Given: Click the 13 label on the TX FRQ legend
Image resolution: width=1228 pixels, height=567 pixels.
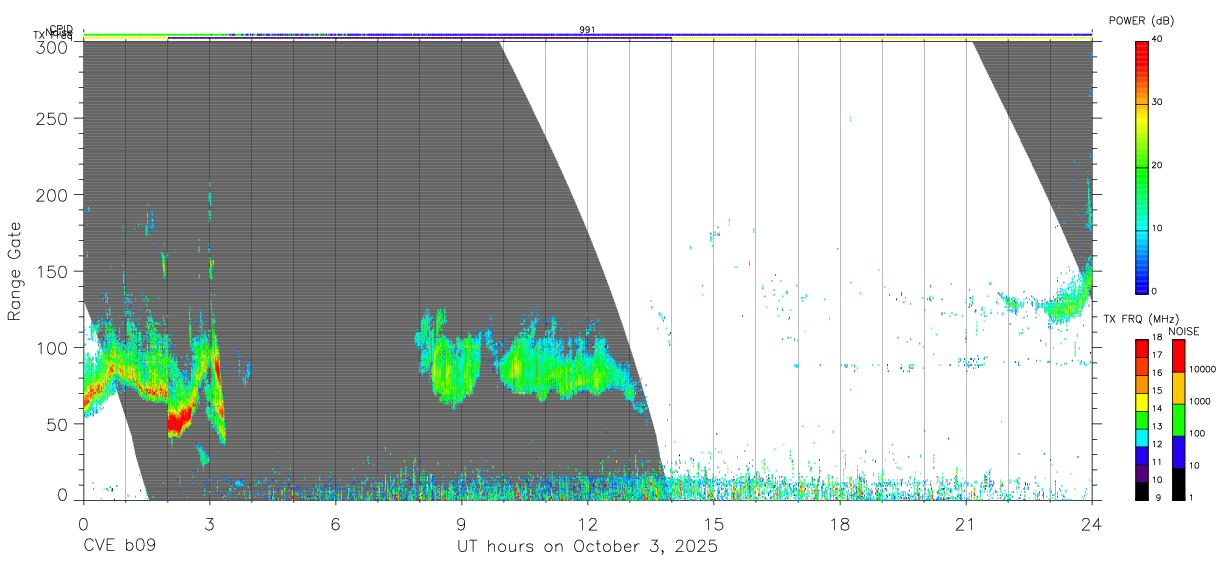Looking at the screenshot, I should [x=1156, y=427].
